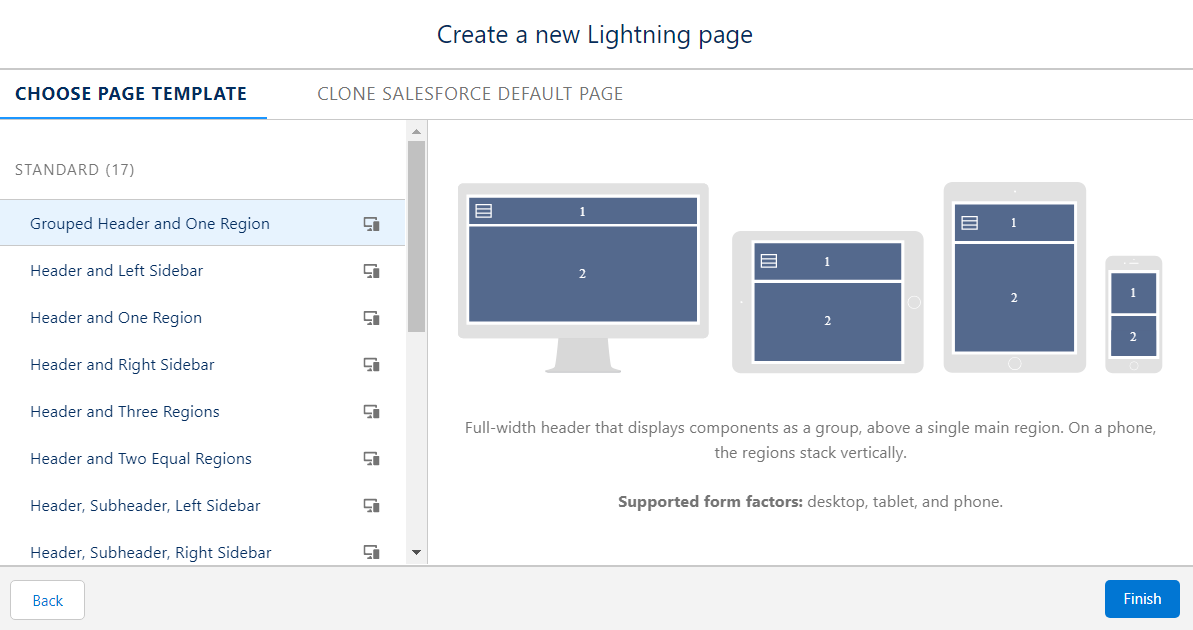The height and width of the screenshot is (630, 1193).
Task: Select the Header and Left Sidebar template
Action: [202, 271]
